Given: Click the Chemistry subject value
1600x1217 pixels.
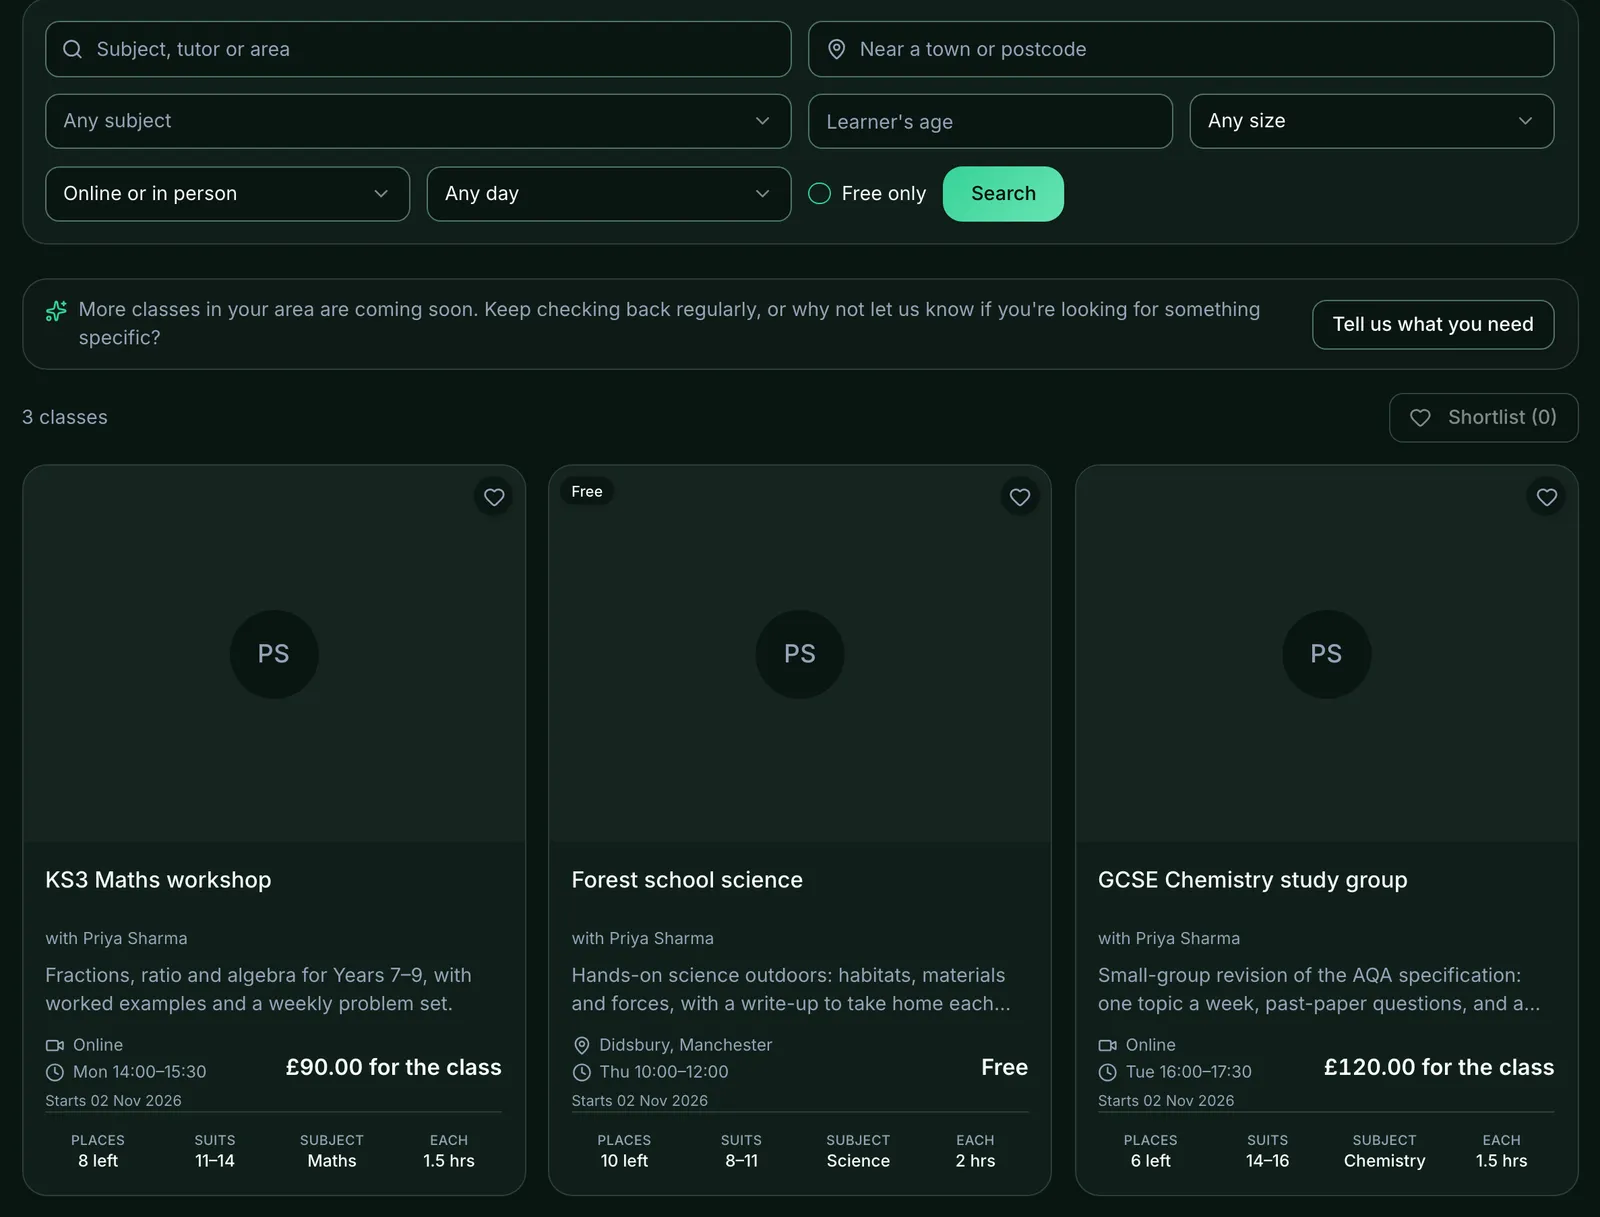Looking at the screenshot, I should [1384, 1161].
